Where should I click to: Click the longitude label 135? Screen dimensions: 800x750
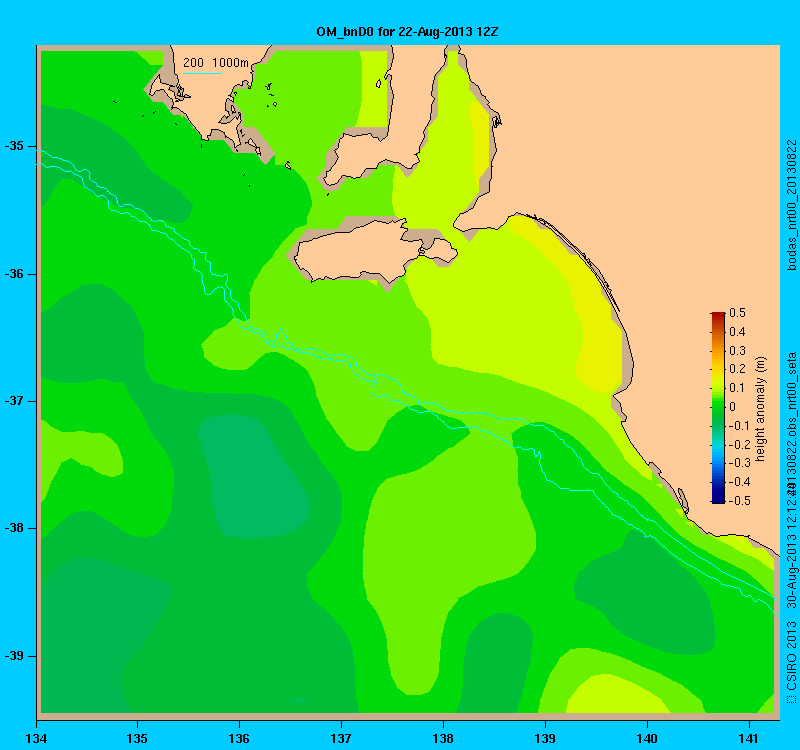click(137, 739)
